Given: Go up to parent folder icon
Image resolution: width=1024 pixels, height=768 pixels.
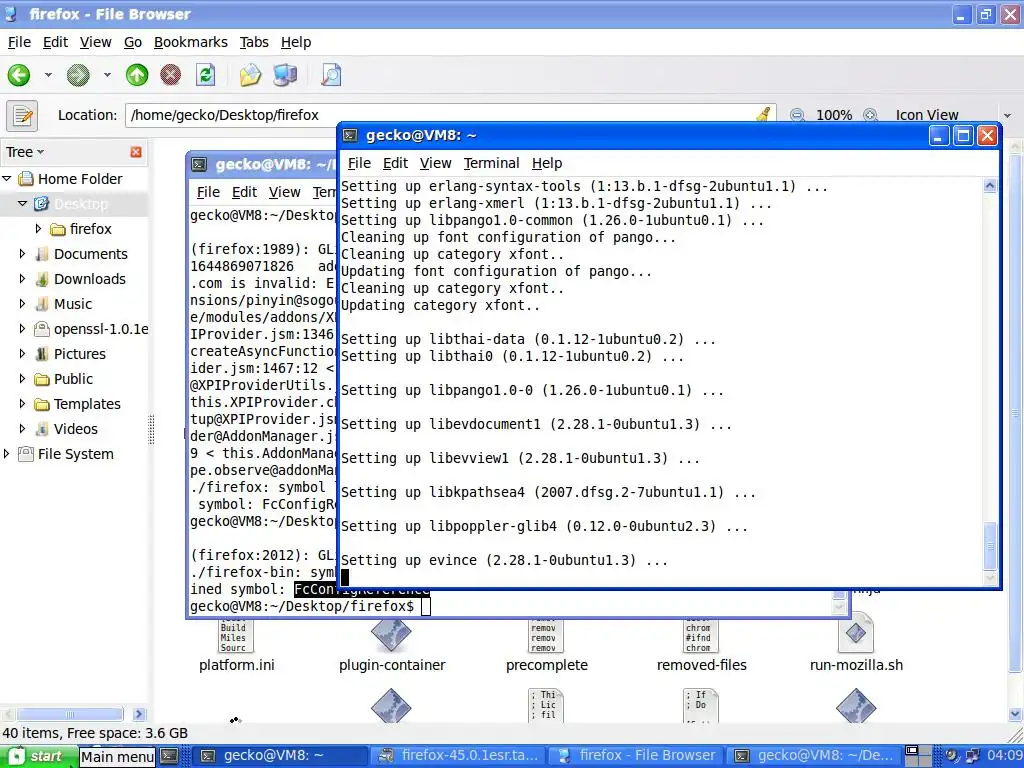Looking at the screenshot, I should 136,75.
